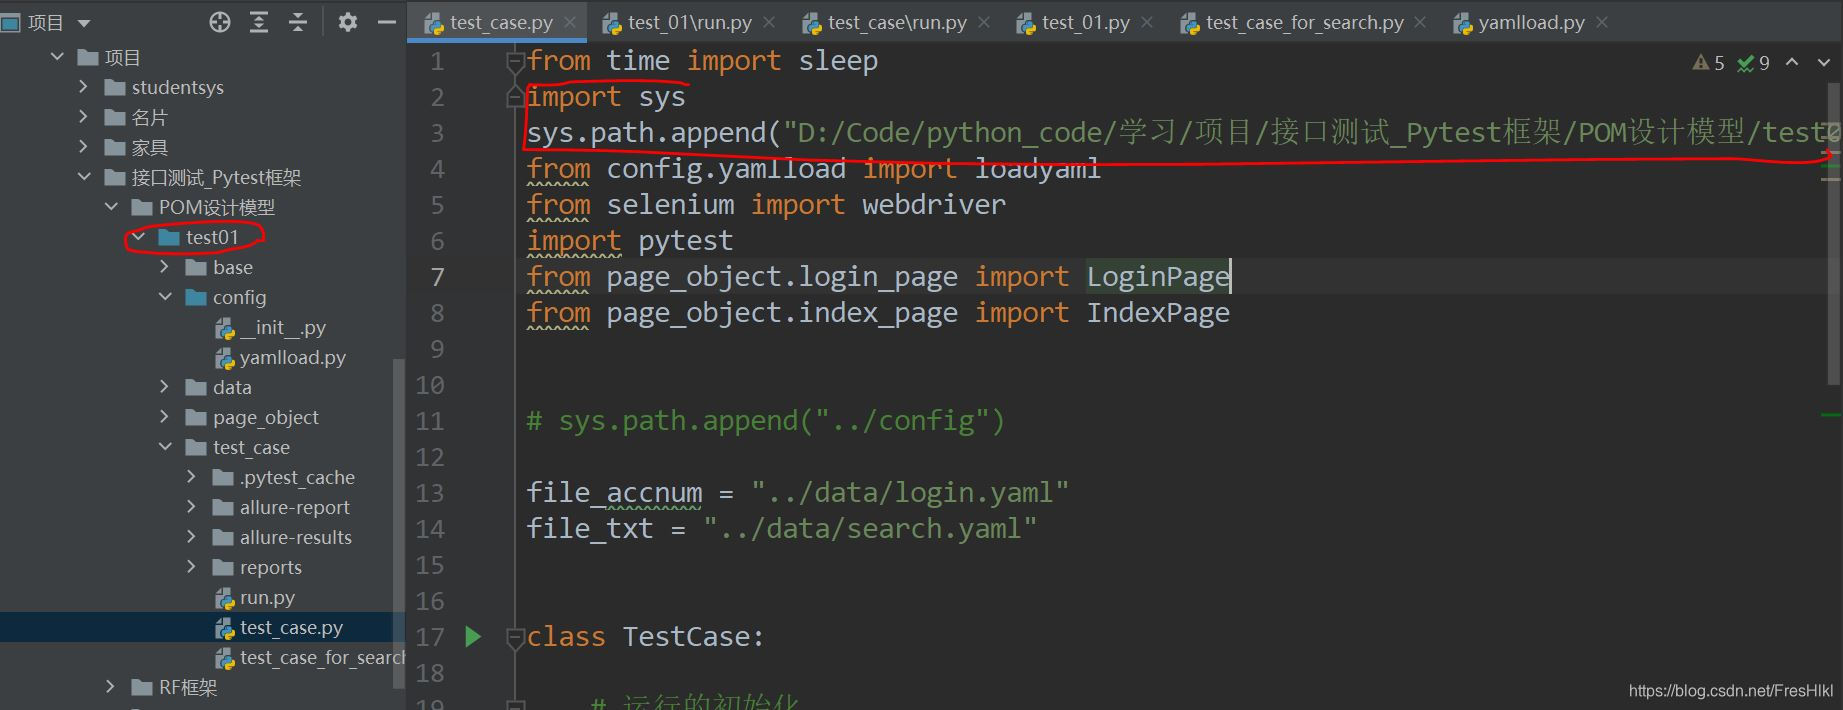Close the test_case\run.py tab
1843x710 pixels.
pos(984,22)
